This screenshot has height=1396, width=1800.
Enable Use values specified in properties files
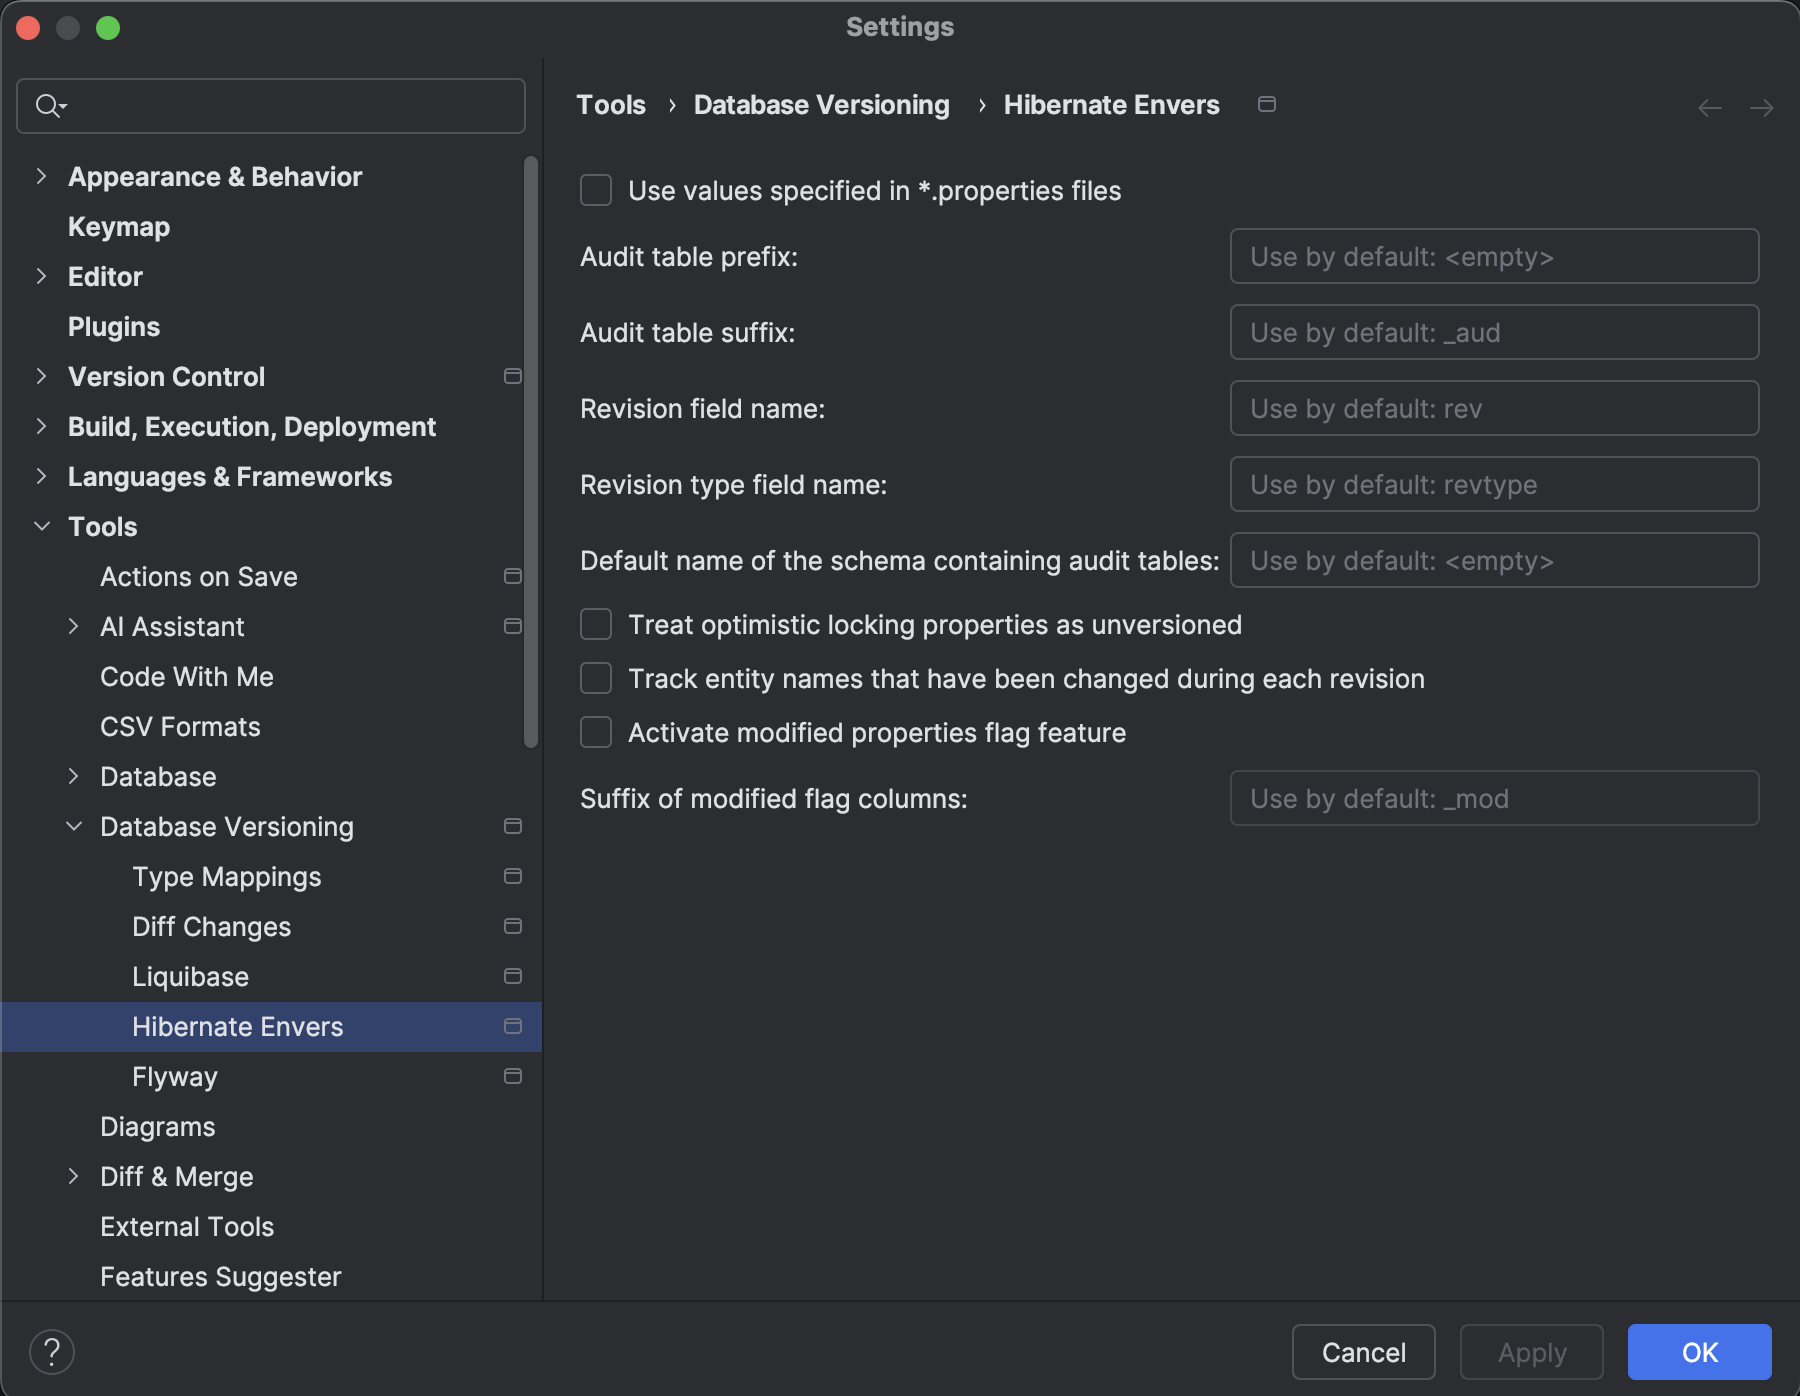[596, 190]
